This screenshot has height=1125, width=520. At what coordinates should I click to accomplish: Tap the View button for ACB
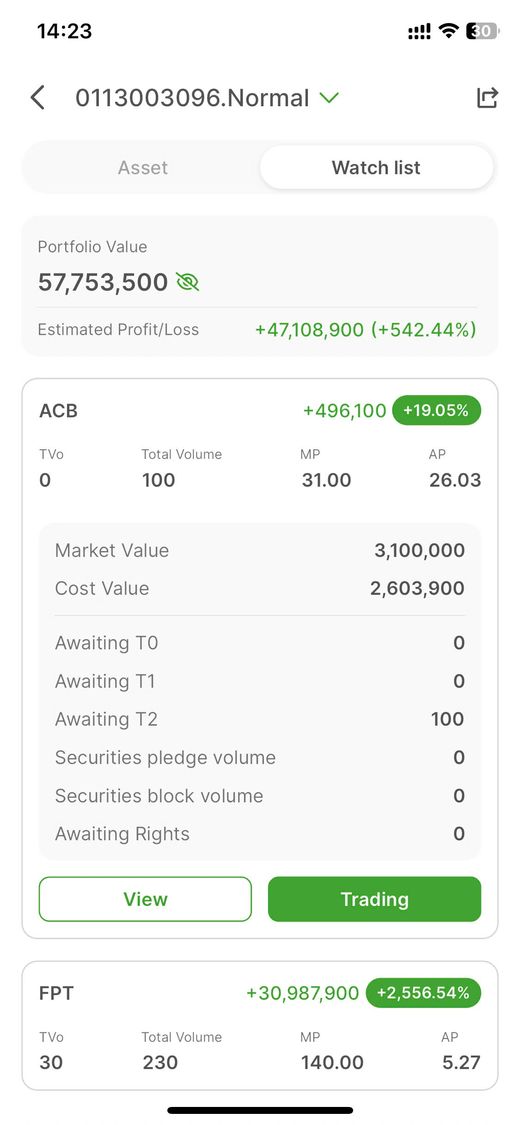pos(146,899)
